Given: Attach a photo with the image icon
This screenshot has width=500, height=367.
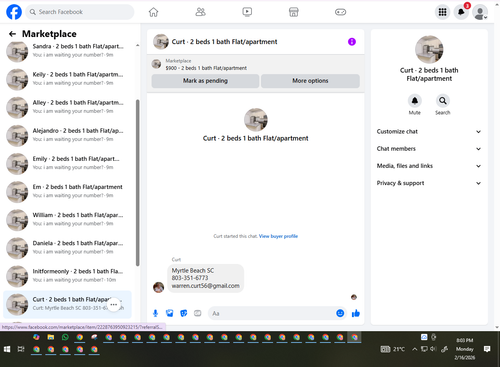Looking at the screenshot, I should click(x=170, y=313).
